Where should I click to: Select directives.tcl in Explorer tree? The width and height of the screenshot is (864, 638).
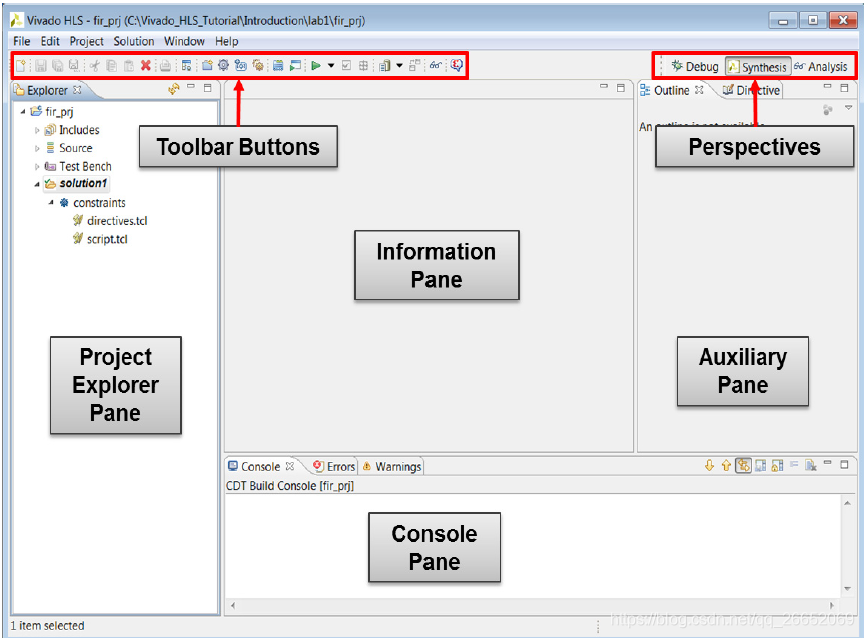point(110,221)
